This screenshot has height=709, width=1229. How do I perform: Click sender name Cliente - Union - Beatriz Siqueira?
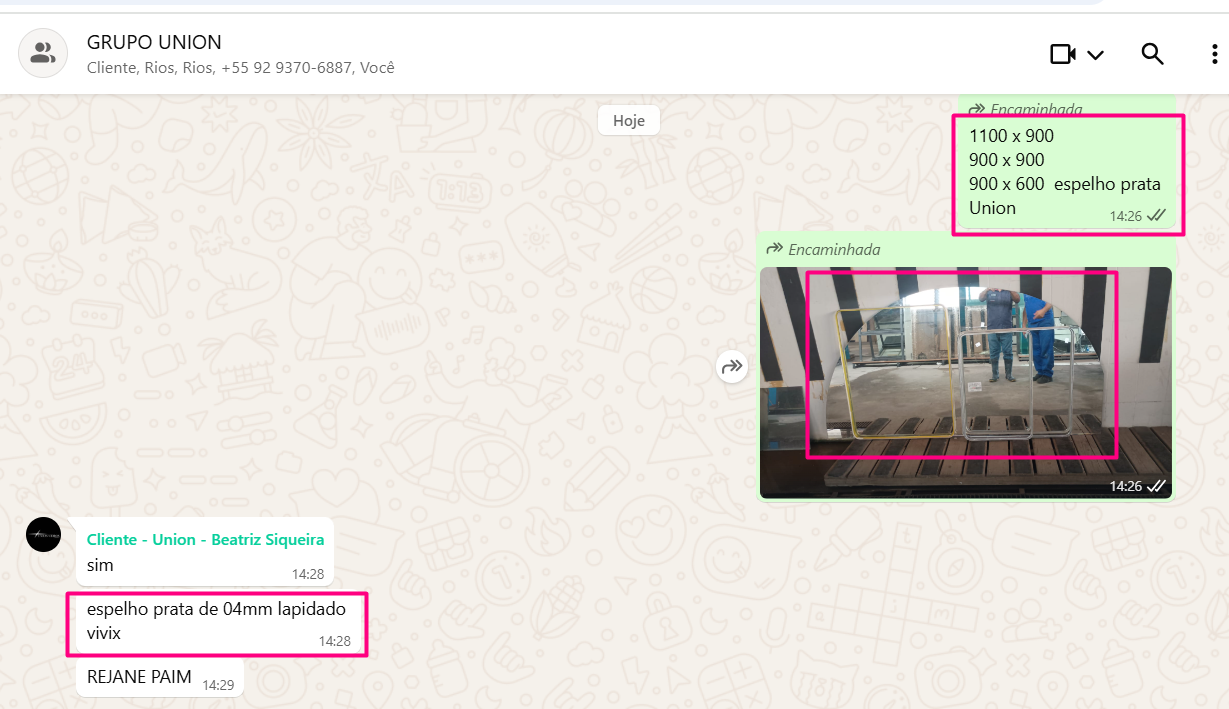[x=205, y=539]
